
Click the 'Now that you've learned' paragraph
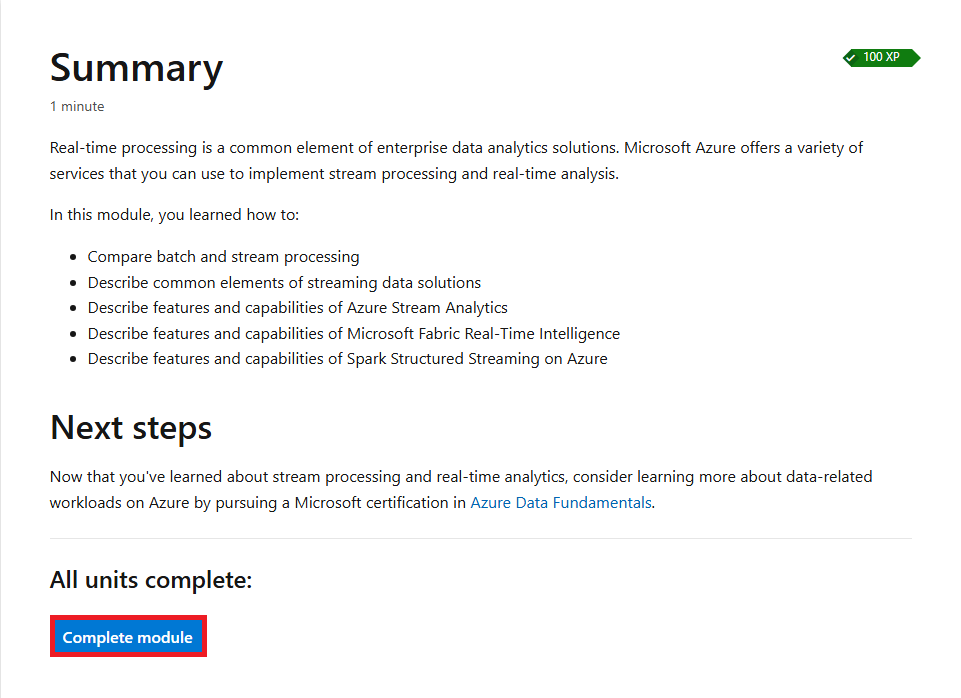pos(460,490)
